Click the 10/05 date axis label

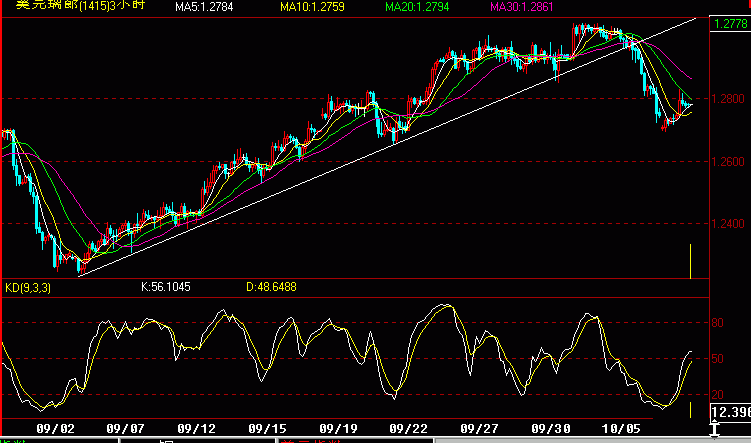point(621,429)
